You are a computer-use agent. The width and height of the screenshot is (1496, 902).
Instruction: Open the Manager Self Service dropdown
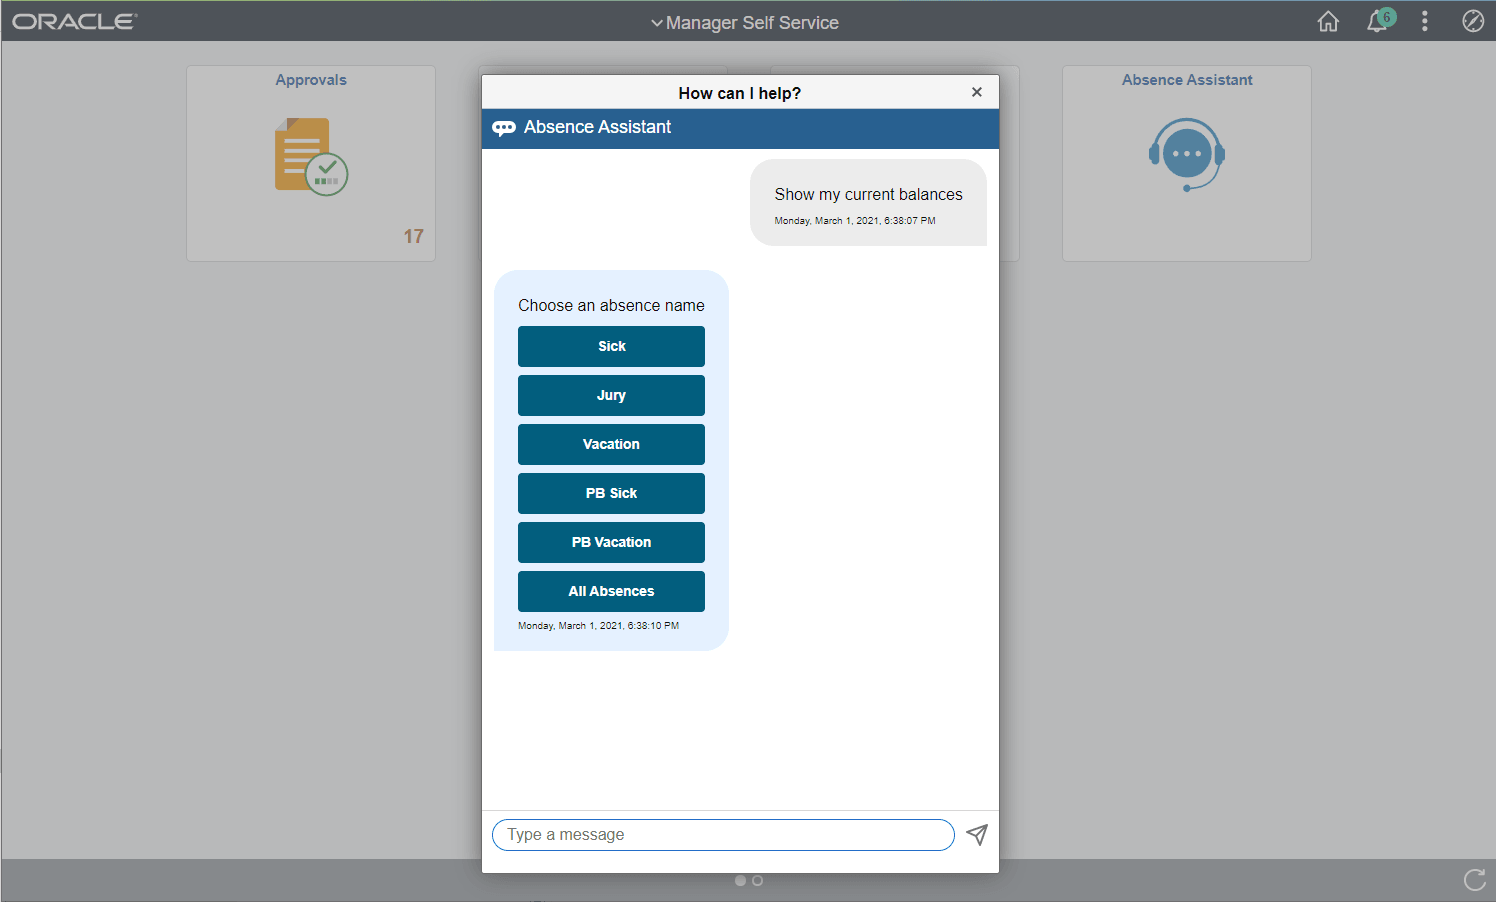point(745,22)
